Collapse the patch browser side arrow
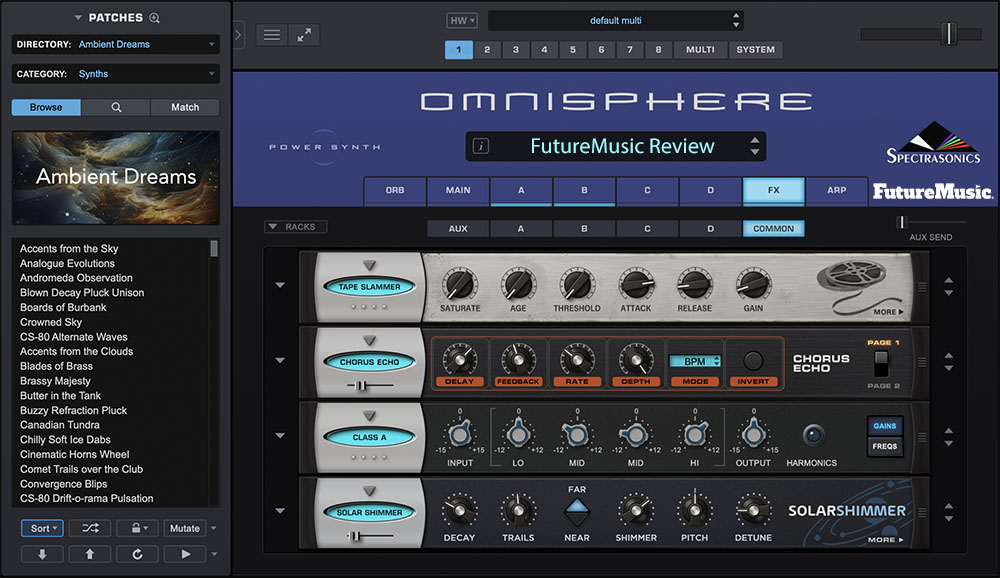This screenshot has height=578, width=1000. (x=239, y=35)
